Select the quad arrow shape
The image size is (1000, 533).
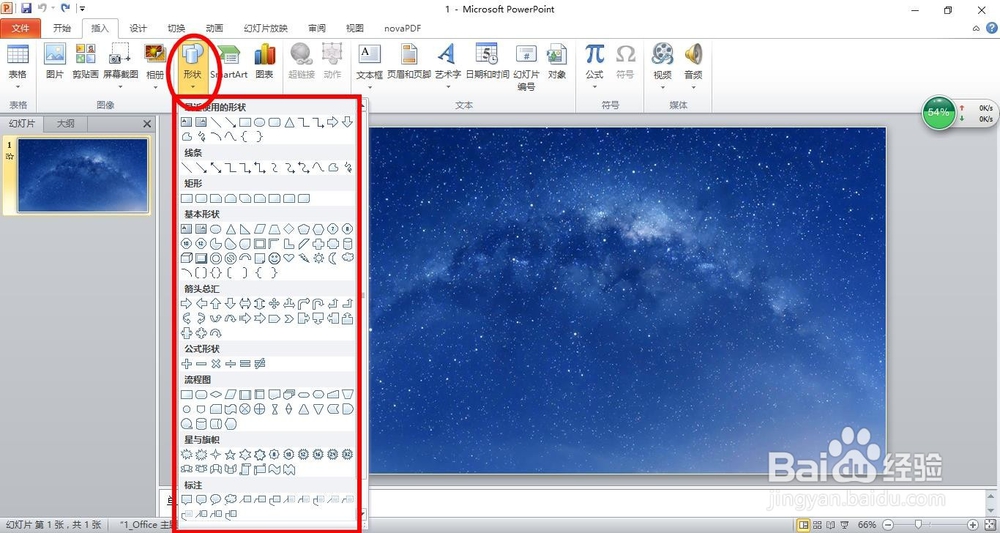click(274, 303)
